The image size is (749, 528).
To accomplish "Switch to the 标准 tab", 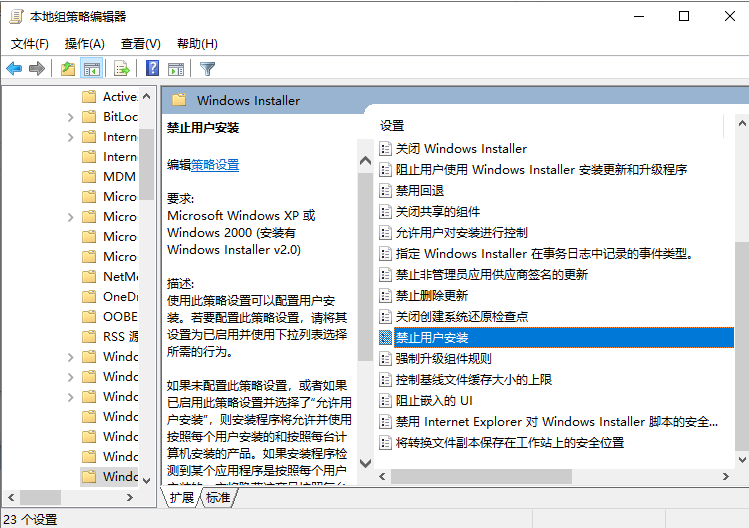I will [218, 497].
